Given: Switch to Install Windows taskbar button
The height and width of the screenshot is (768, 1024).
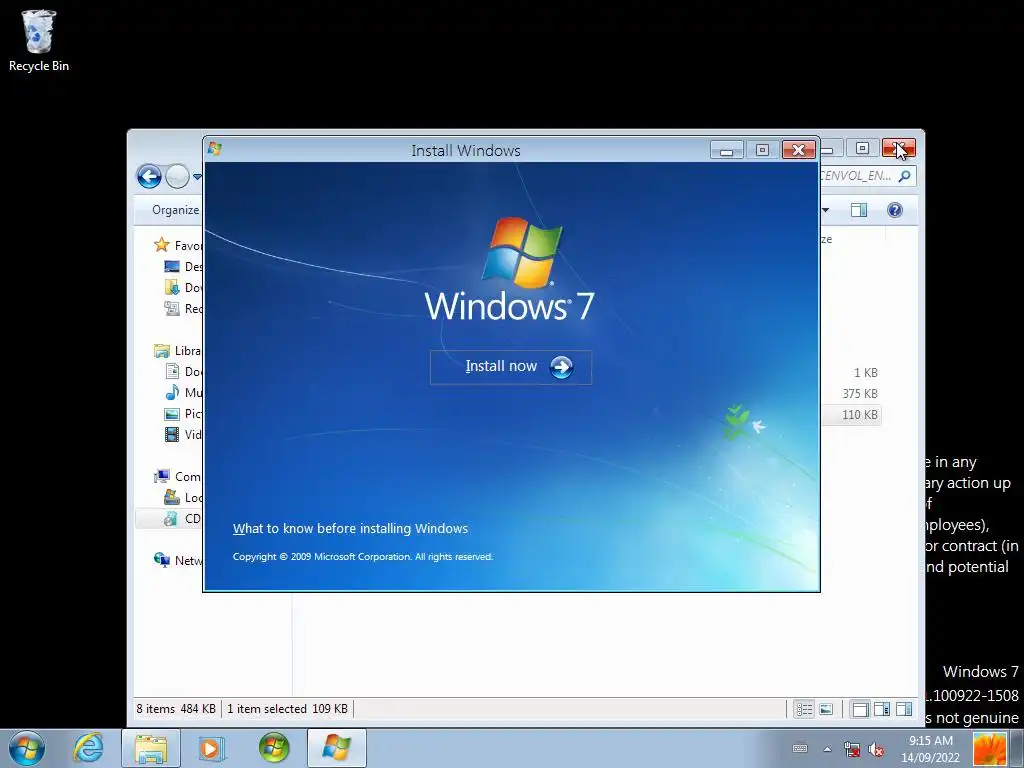Looking at the screenshot, I should click(336, 748).
